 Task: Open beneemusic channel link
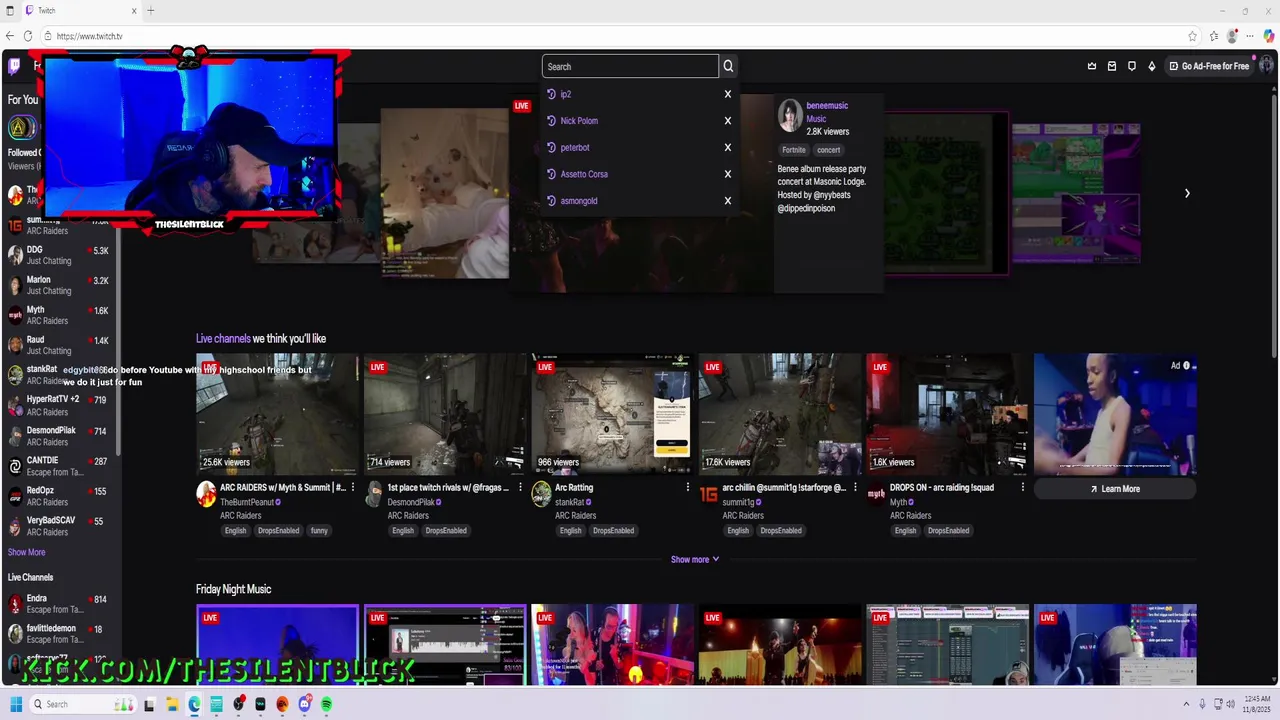click(827, 105)
